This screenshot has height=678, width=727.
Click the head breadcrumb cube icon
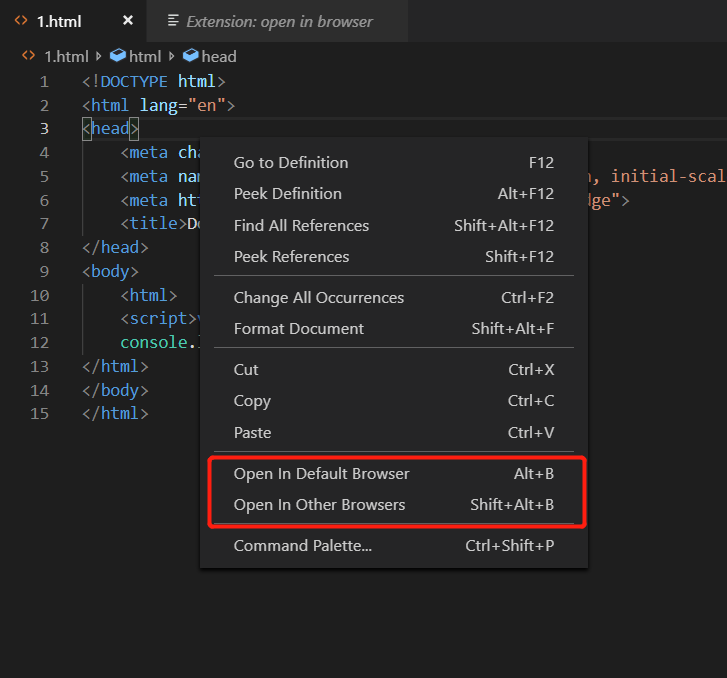coord(191,57)
